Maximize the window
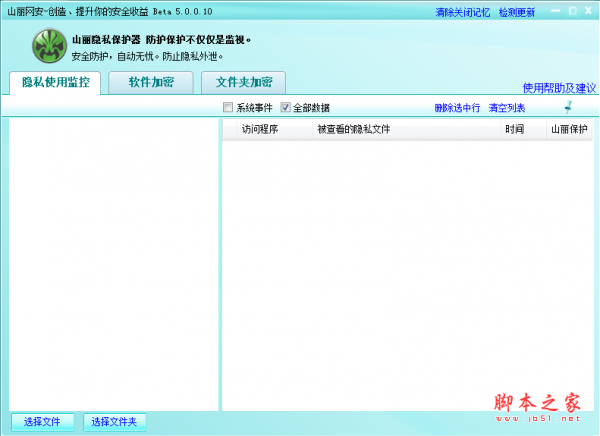 tap(573, 11)
